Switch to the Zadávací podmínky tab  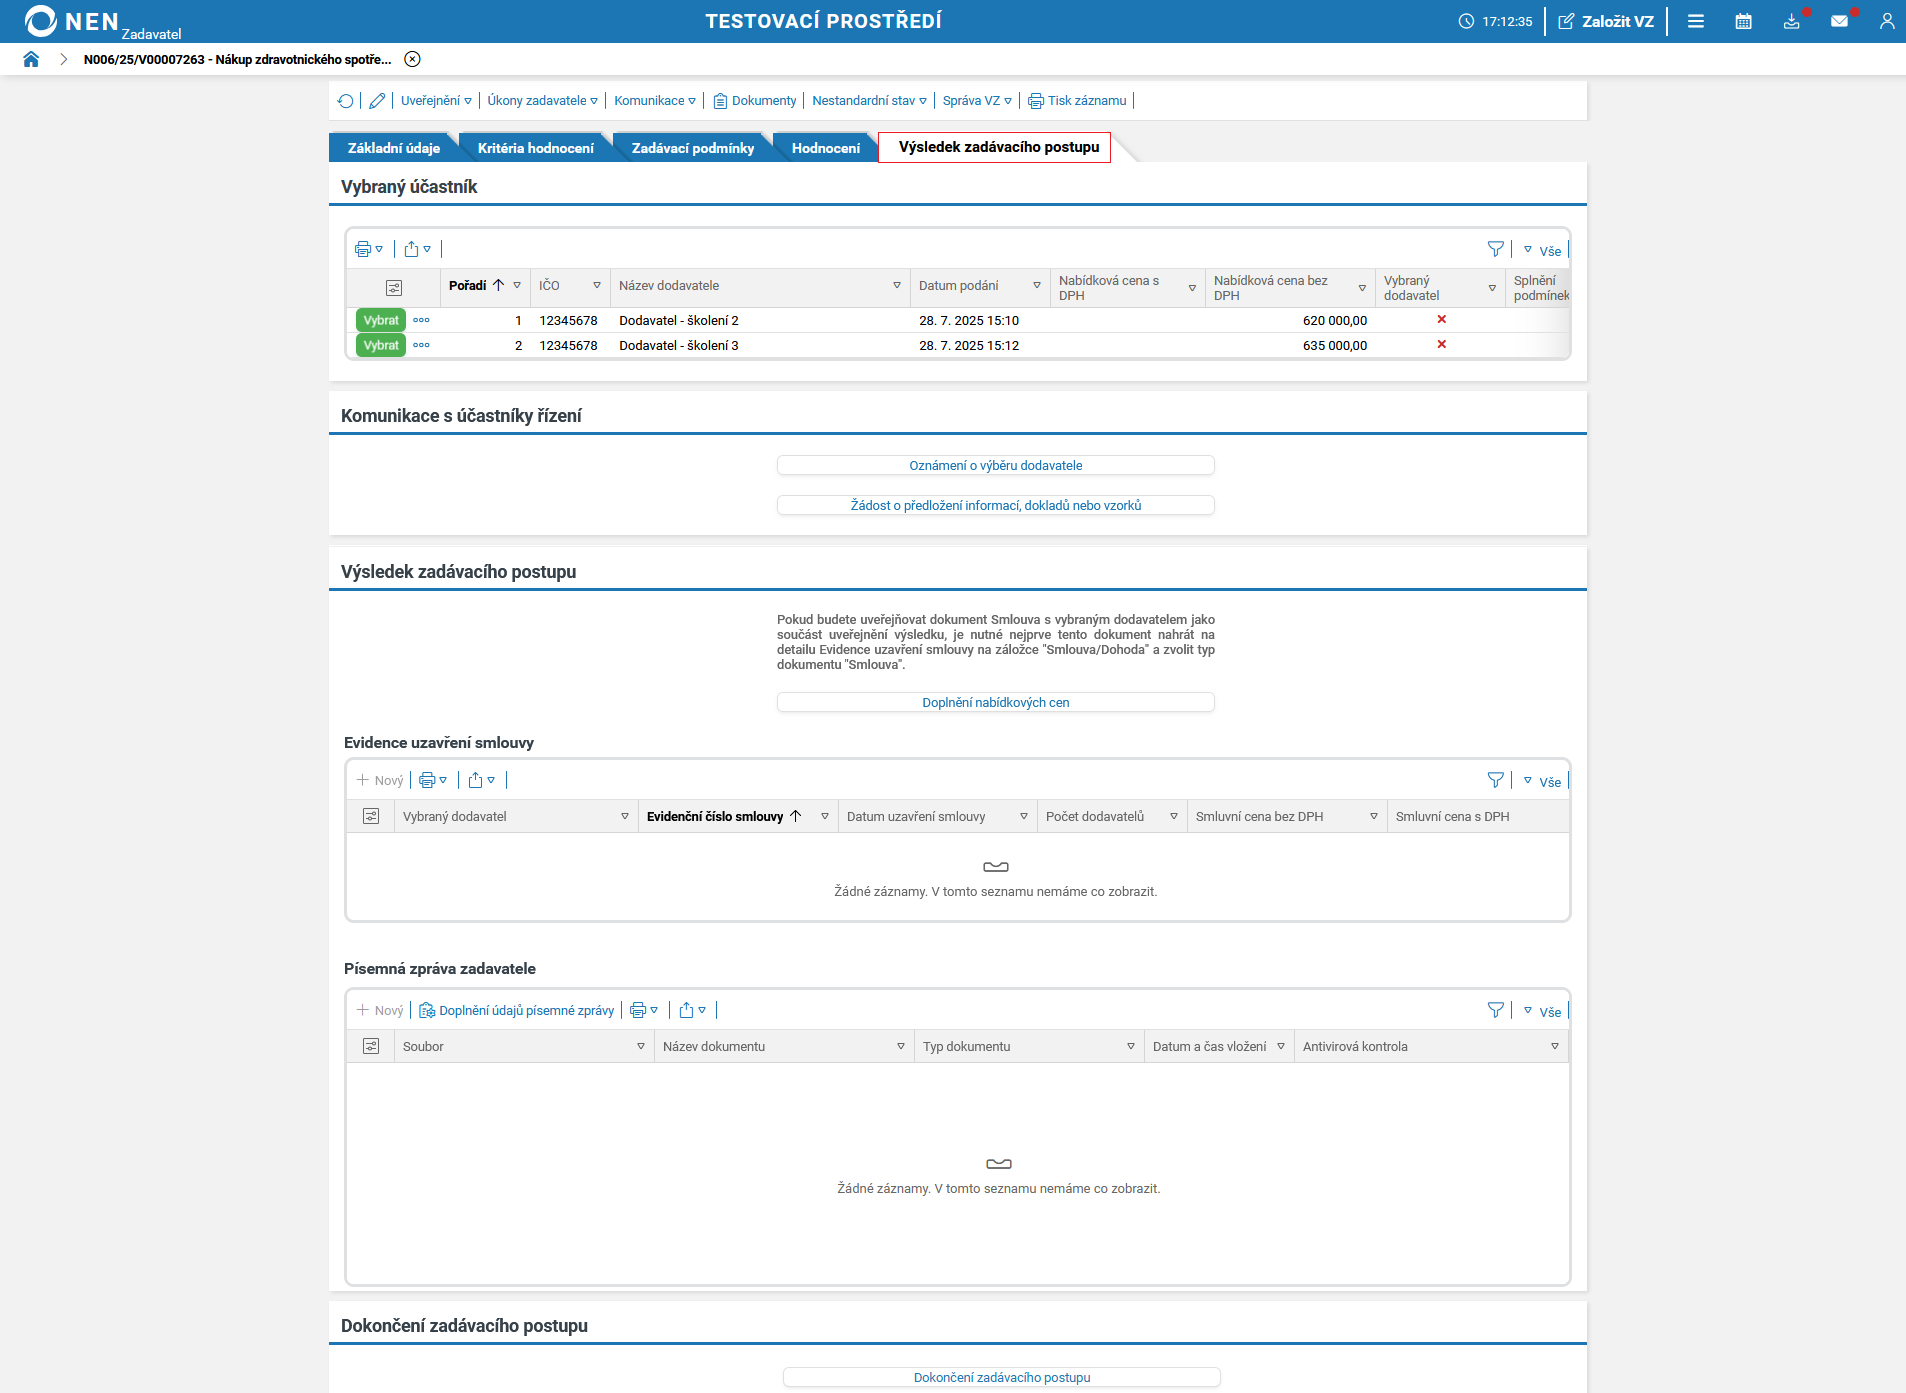(x=693, y=148)
